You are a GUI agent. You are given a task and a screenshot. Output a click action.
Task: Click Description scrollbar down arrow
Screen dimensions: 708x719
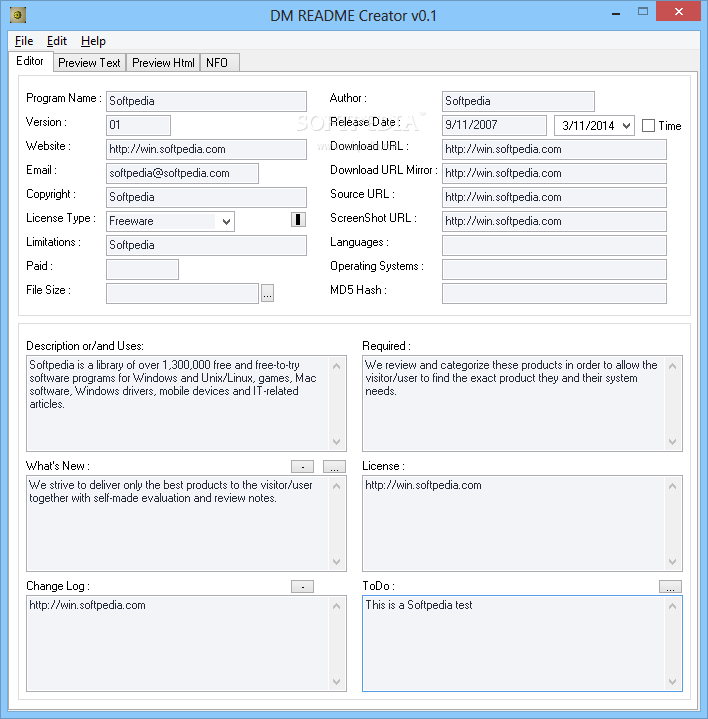pyautogui.click(x=337, y=442)
